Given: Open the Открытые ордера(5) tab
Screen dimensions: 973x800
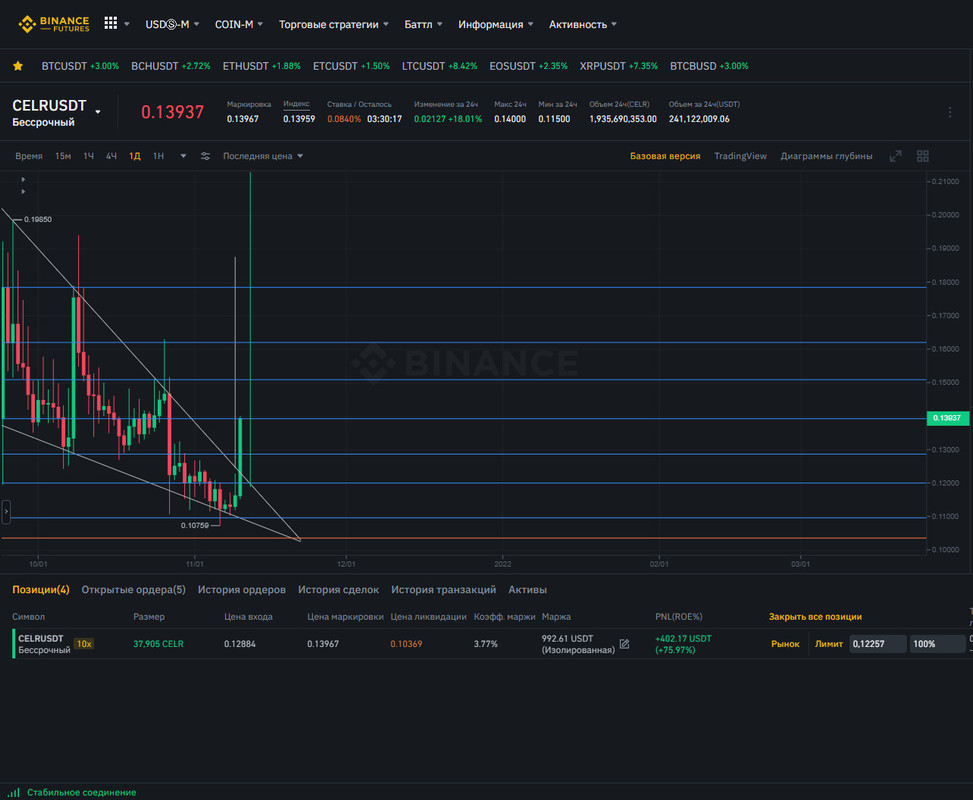Looking at the screenshot, I should coord(133,590).
